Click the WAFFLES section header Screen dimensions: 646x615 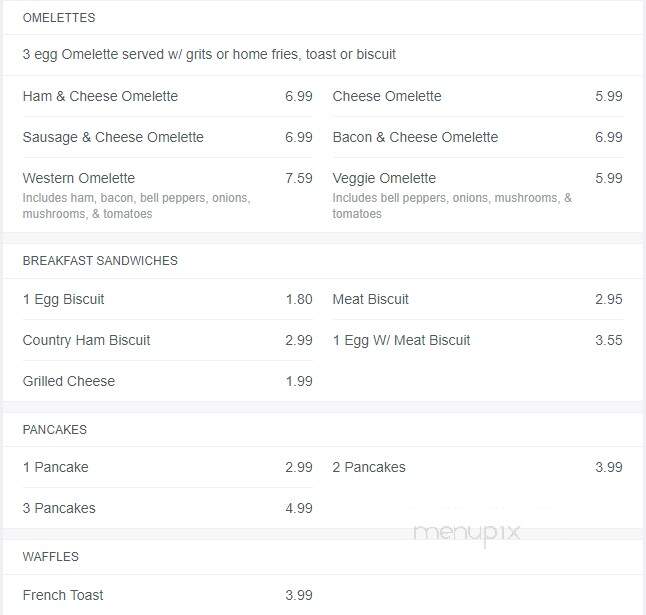click(x=51, y=557)
